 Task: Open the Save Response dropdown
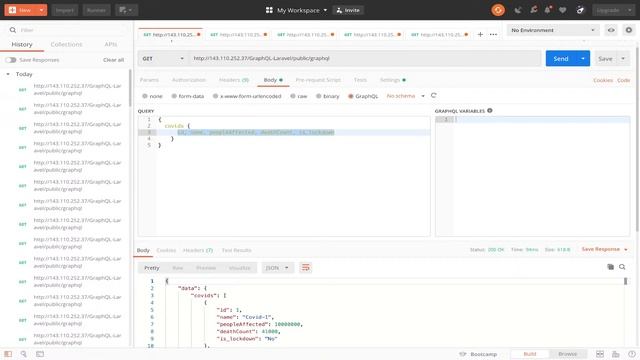[604, 249]
